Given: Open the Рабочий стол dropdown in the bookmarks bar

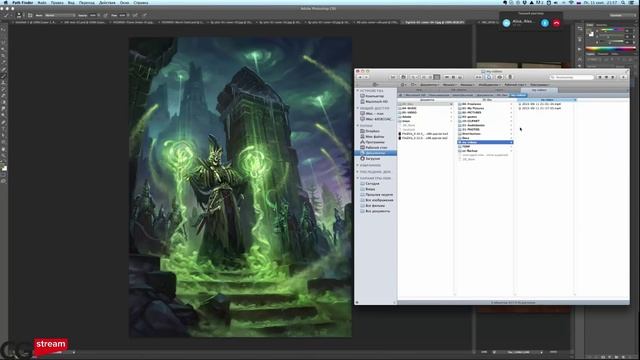Looking at the screenshot, I should click(515, 85).
